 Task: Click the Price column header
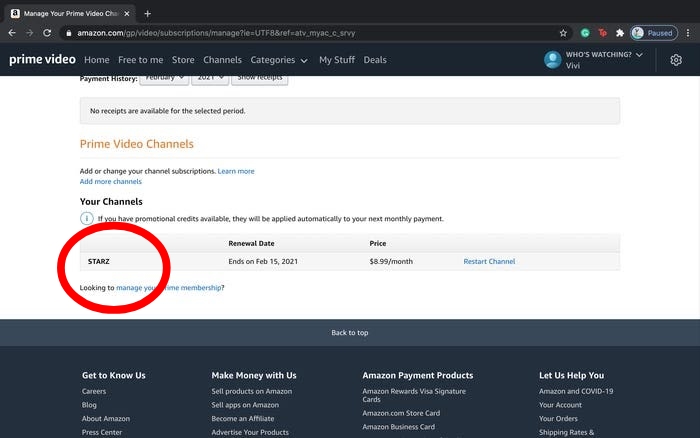[x=378, y=243]
